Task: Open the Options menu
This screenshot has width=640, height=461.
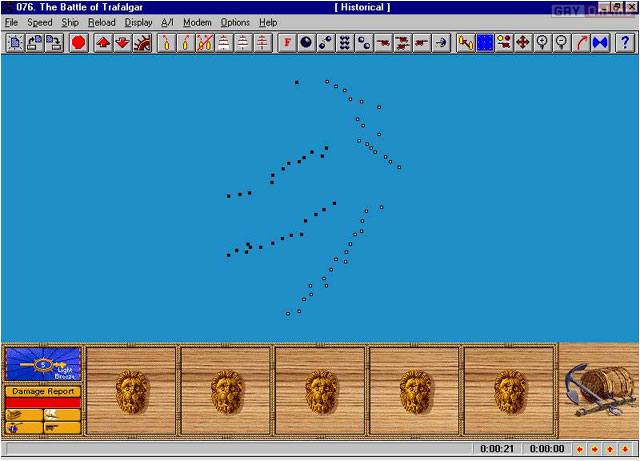Action: (x=235, y=22)
